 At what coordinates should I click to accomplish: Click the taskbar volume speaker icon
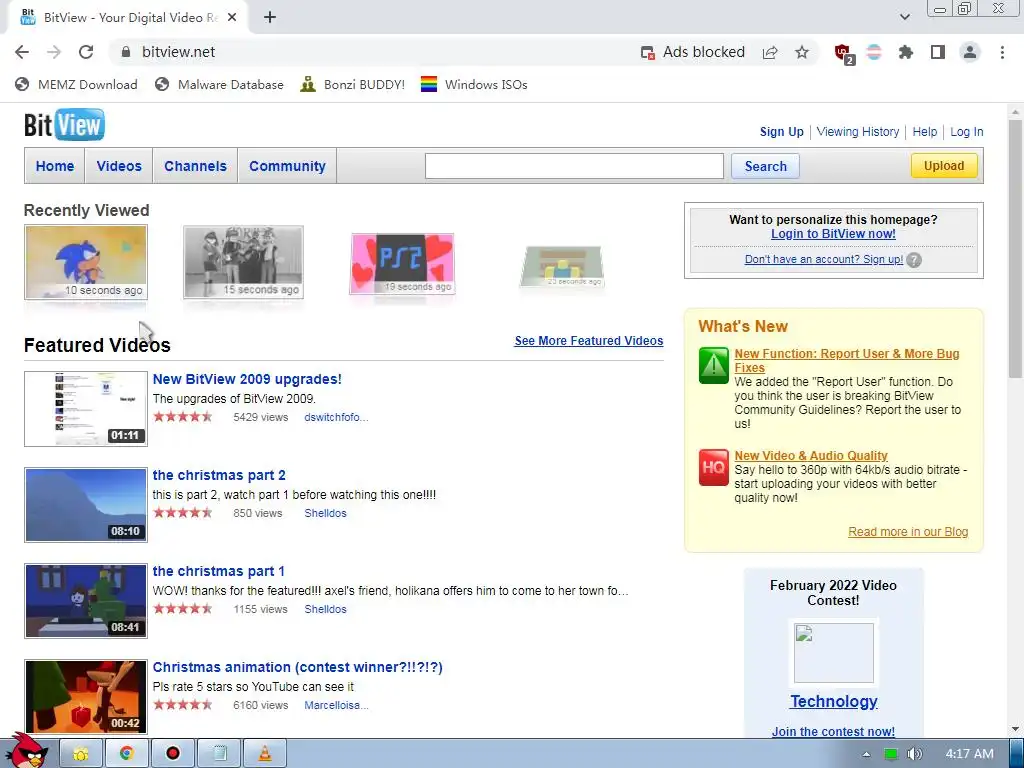[x=914, y=754]
